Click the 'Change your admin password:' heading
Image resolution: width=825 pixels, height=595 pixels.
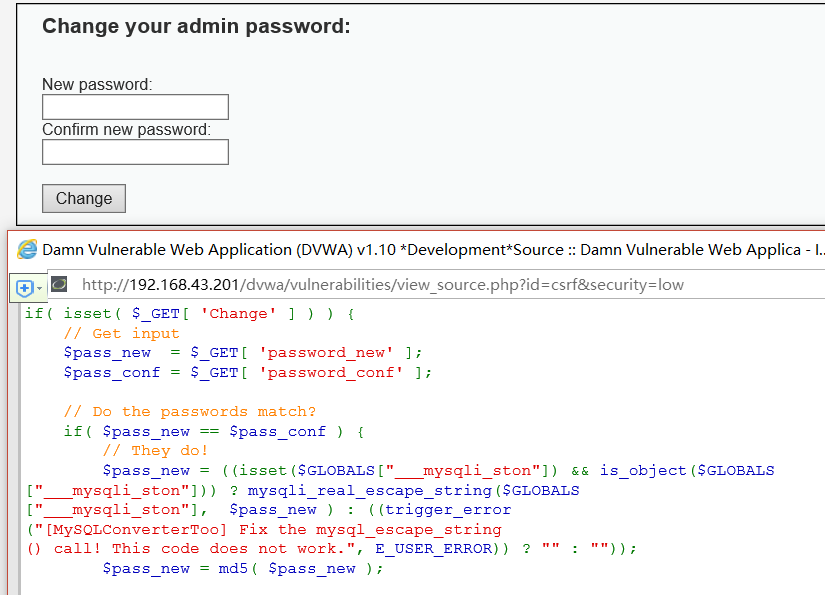[196, 27]
